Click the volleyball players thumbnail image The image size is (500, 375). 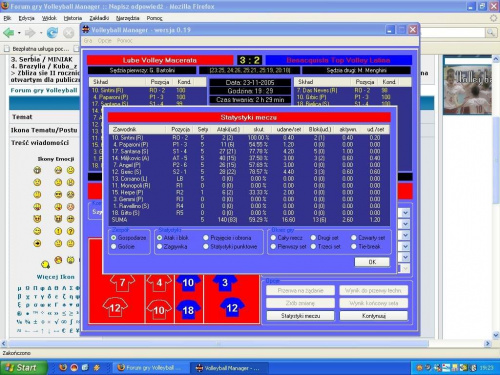tap(467, 89)
